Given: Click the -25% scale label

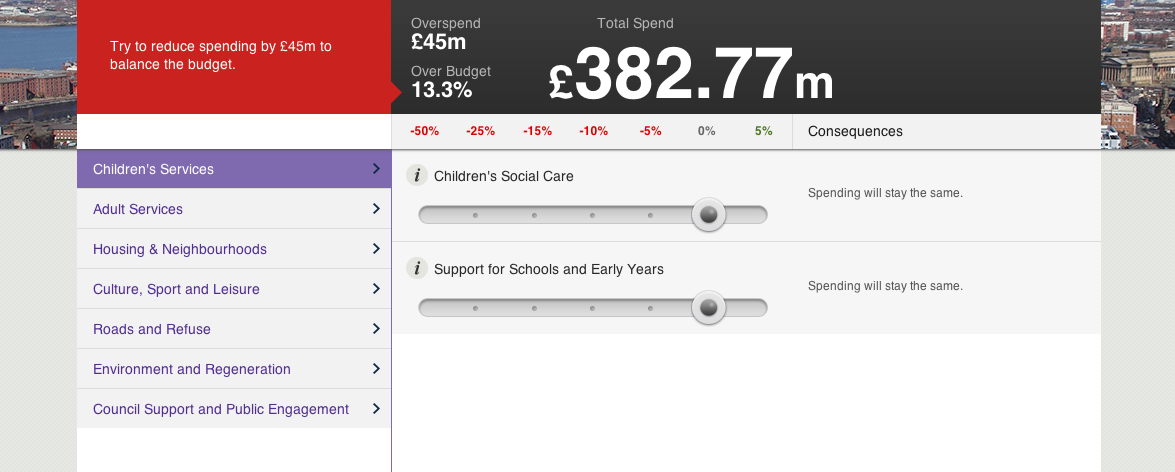Looking at the screenshot, I should [x=481, y=131].
